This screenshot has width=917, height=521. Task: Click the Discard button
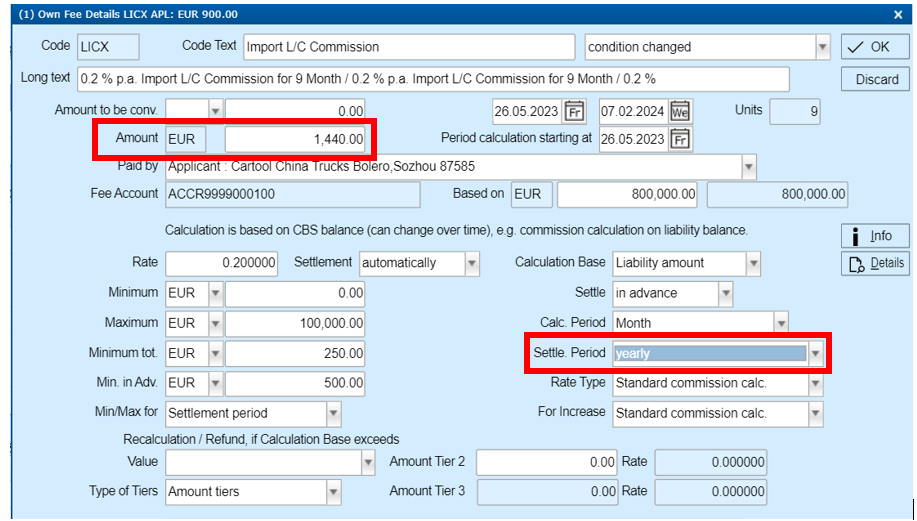click(875, 79)
